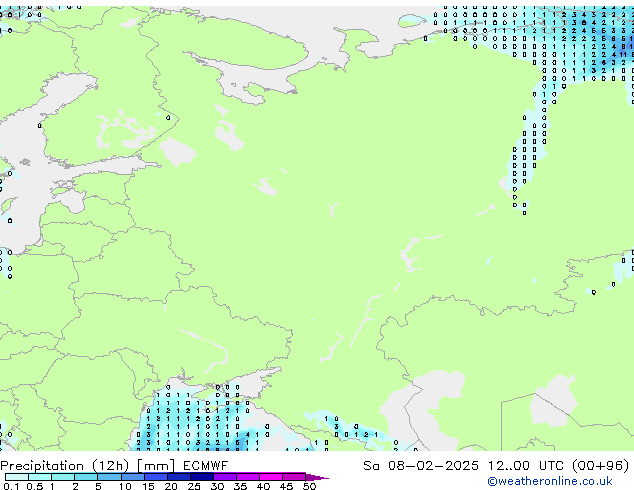
Task: Select the 45–50 mm legend swatch
Action: pyautogui.click(x=294, y=477)
